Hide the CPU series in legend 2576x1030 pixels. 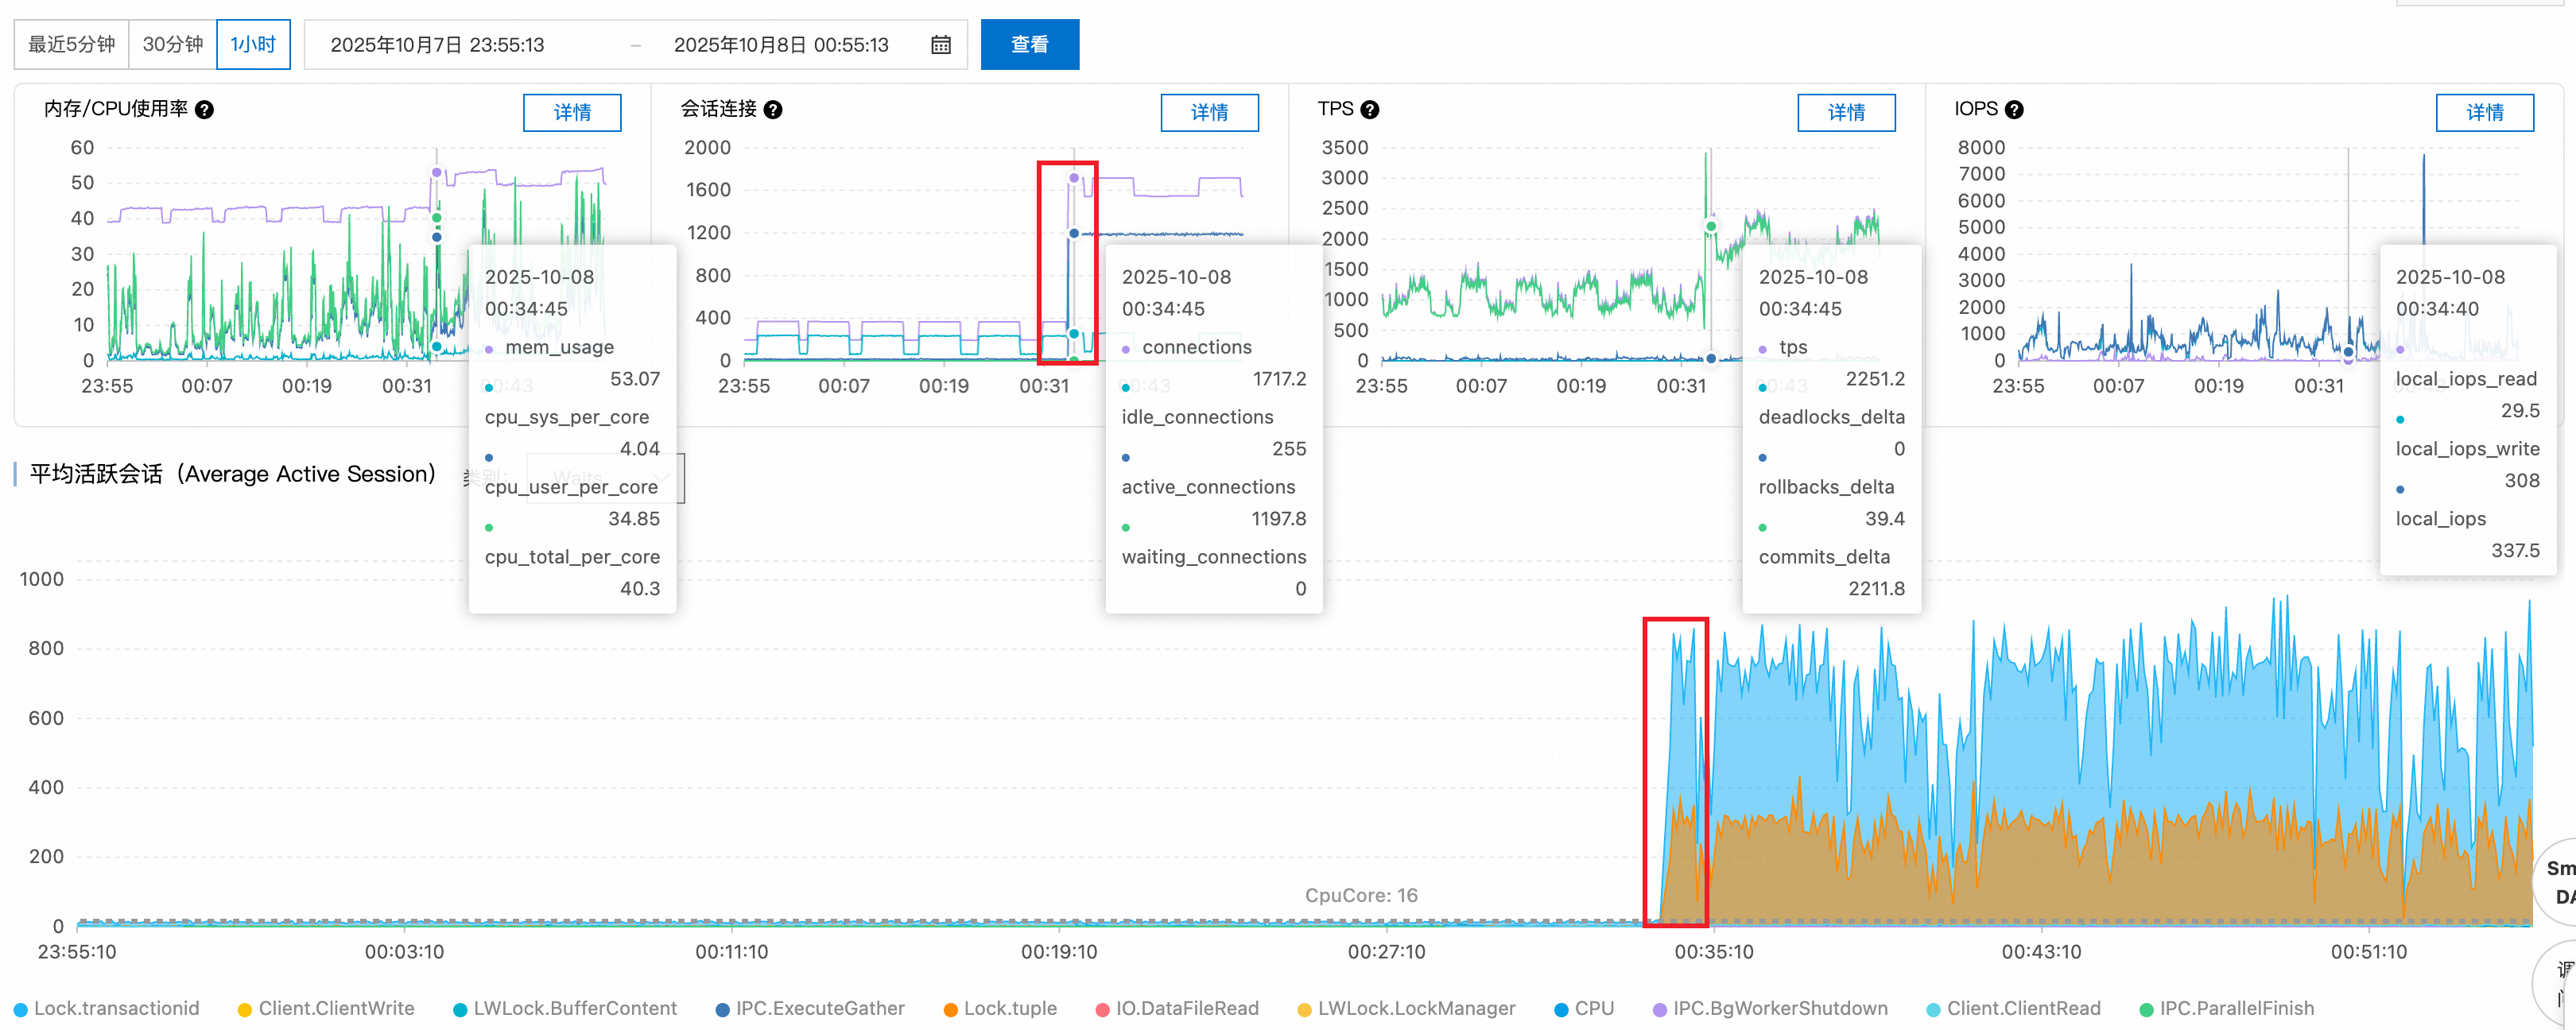(1584, 1008)
